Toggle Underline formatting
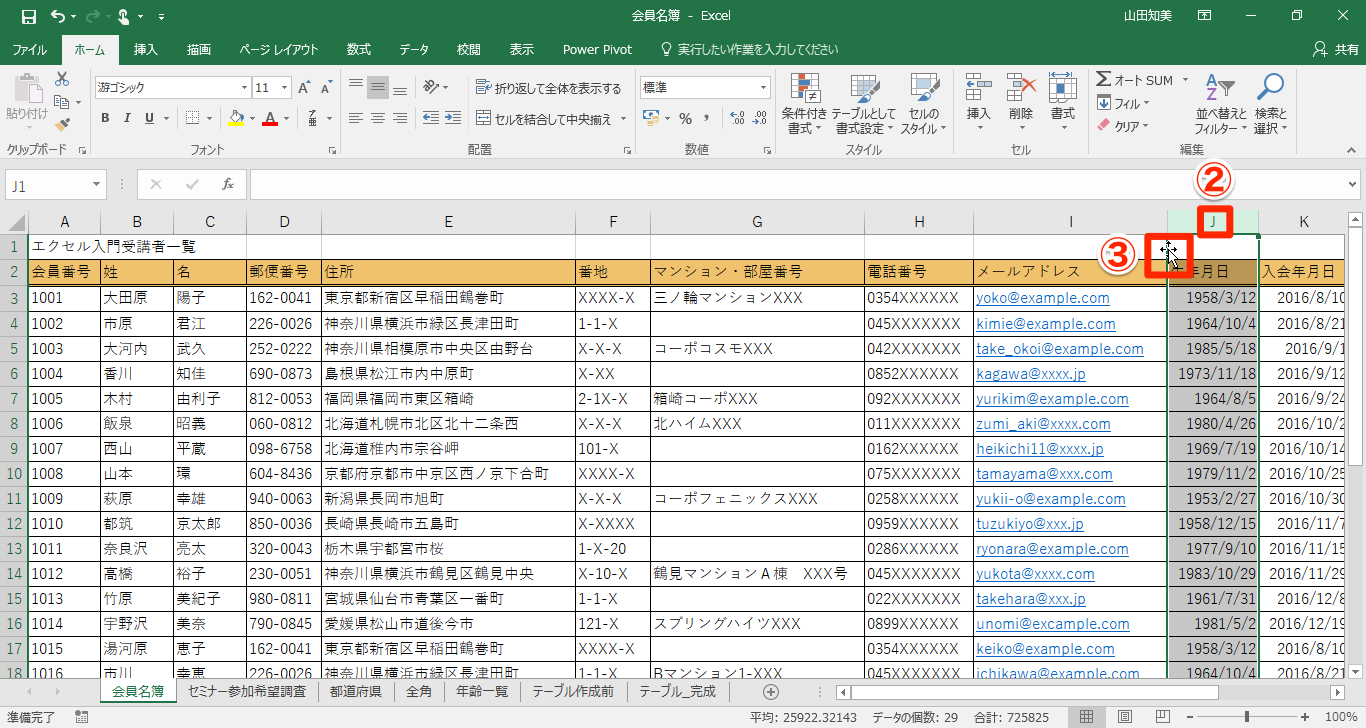 point(149,119)
